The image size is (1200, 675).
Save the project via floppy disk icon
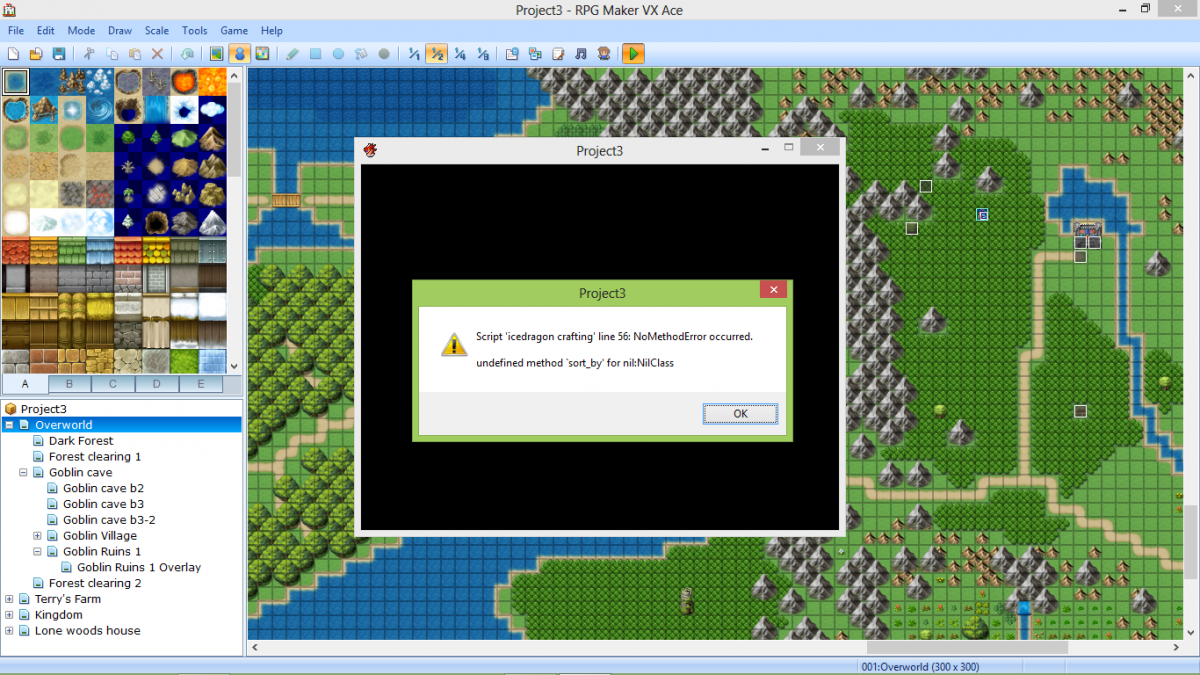tap(59, 54)
